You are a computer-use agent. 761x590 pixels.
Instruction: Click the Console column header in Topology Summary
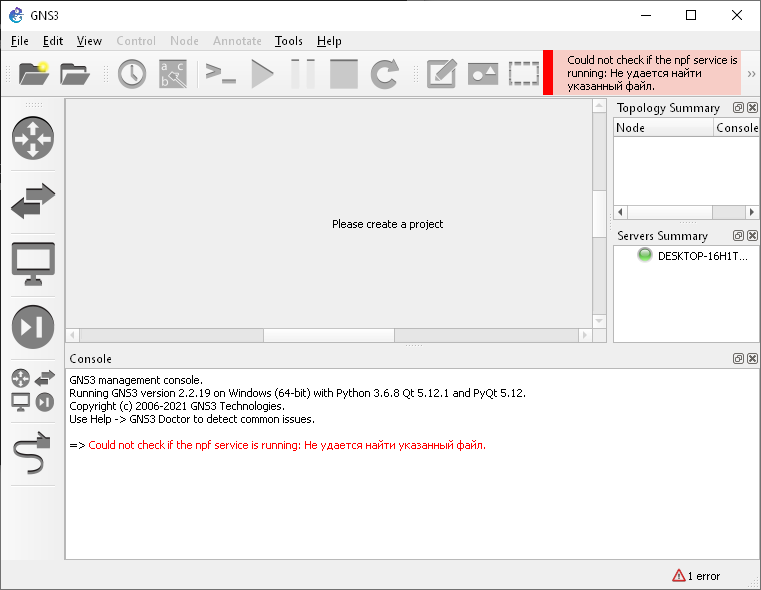[x=736, y=128]
